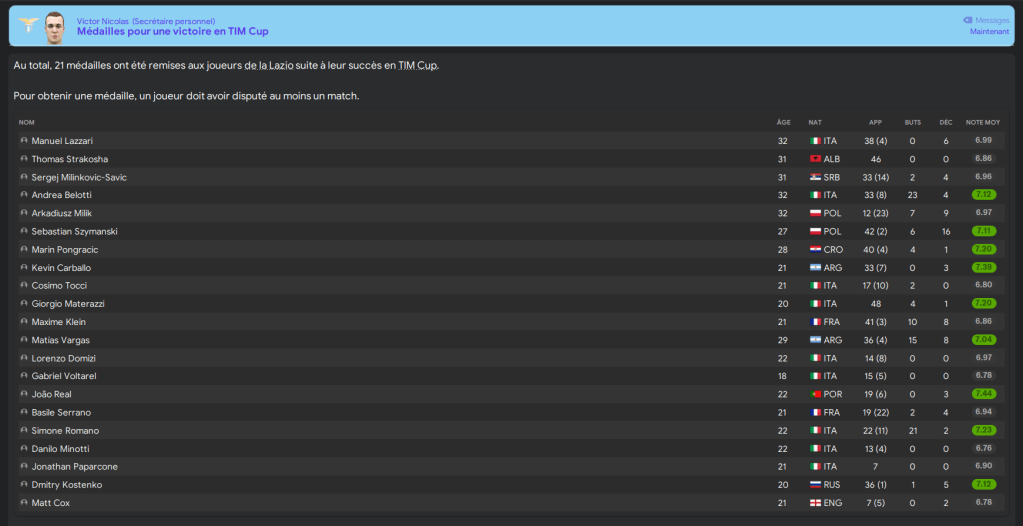Click Kevin Carballo's 7.39 rating badge
This screenshot has width=1023, height=526.
(983, 268)
